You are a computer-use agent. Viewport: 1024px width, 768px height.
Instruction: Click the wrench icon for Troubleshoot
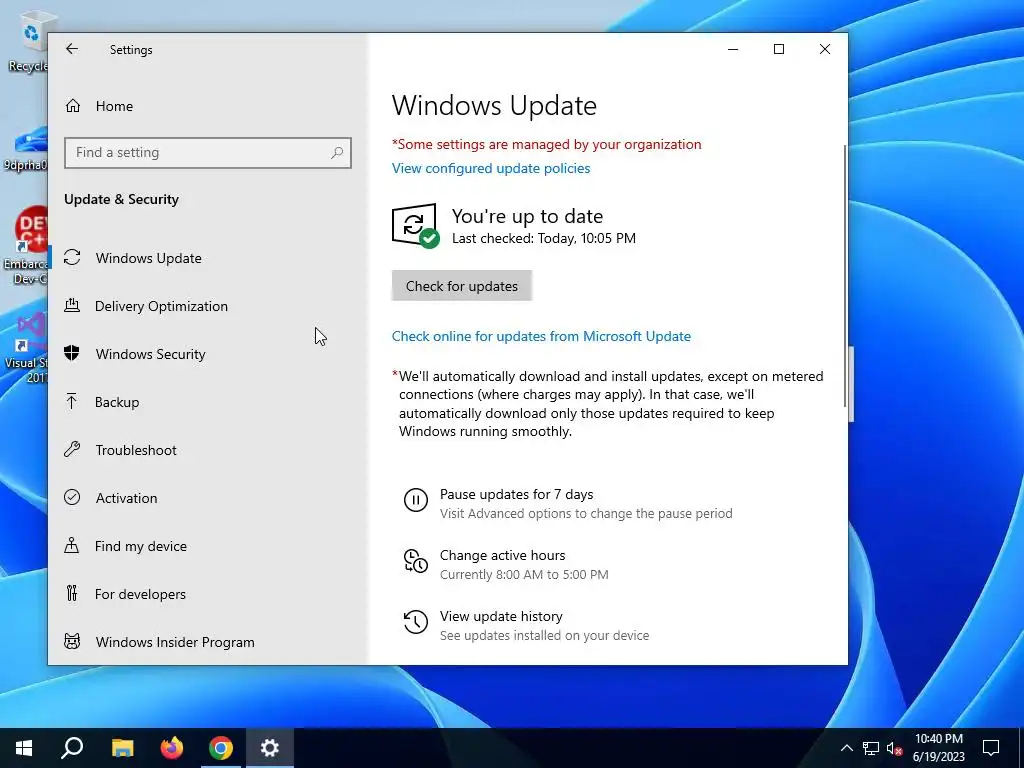click(72, 449)
